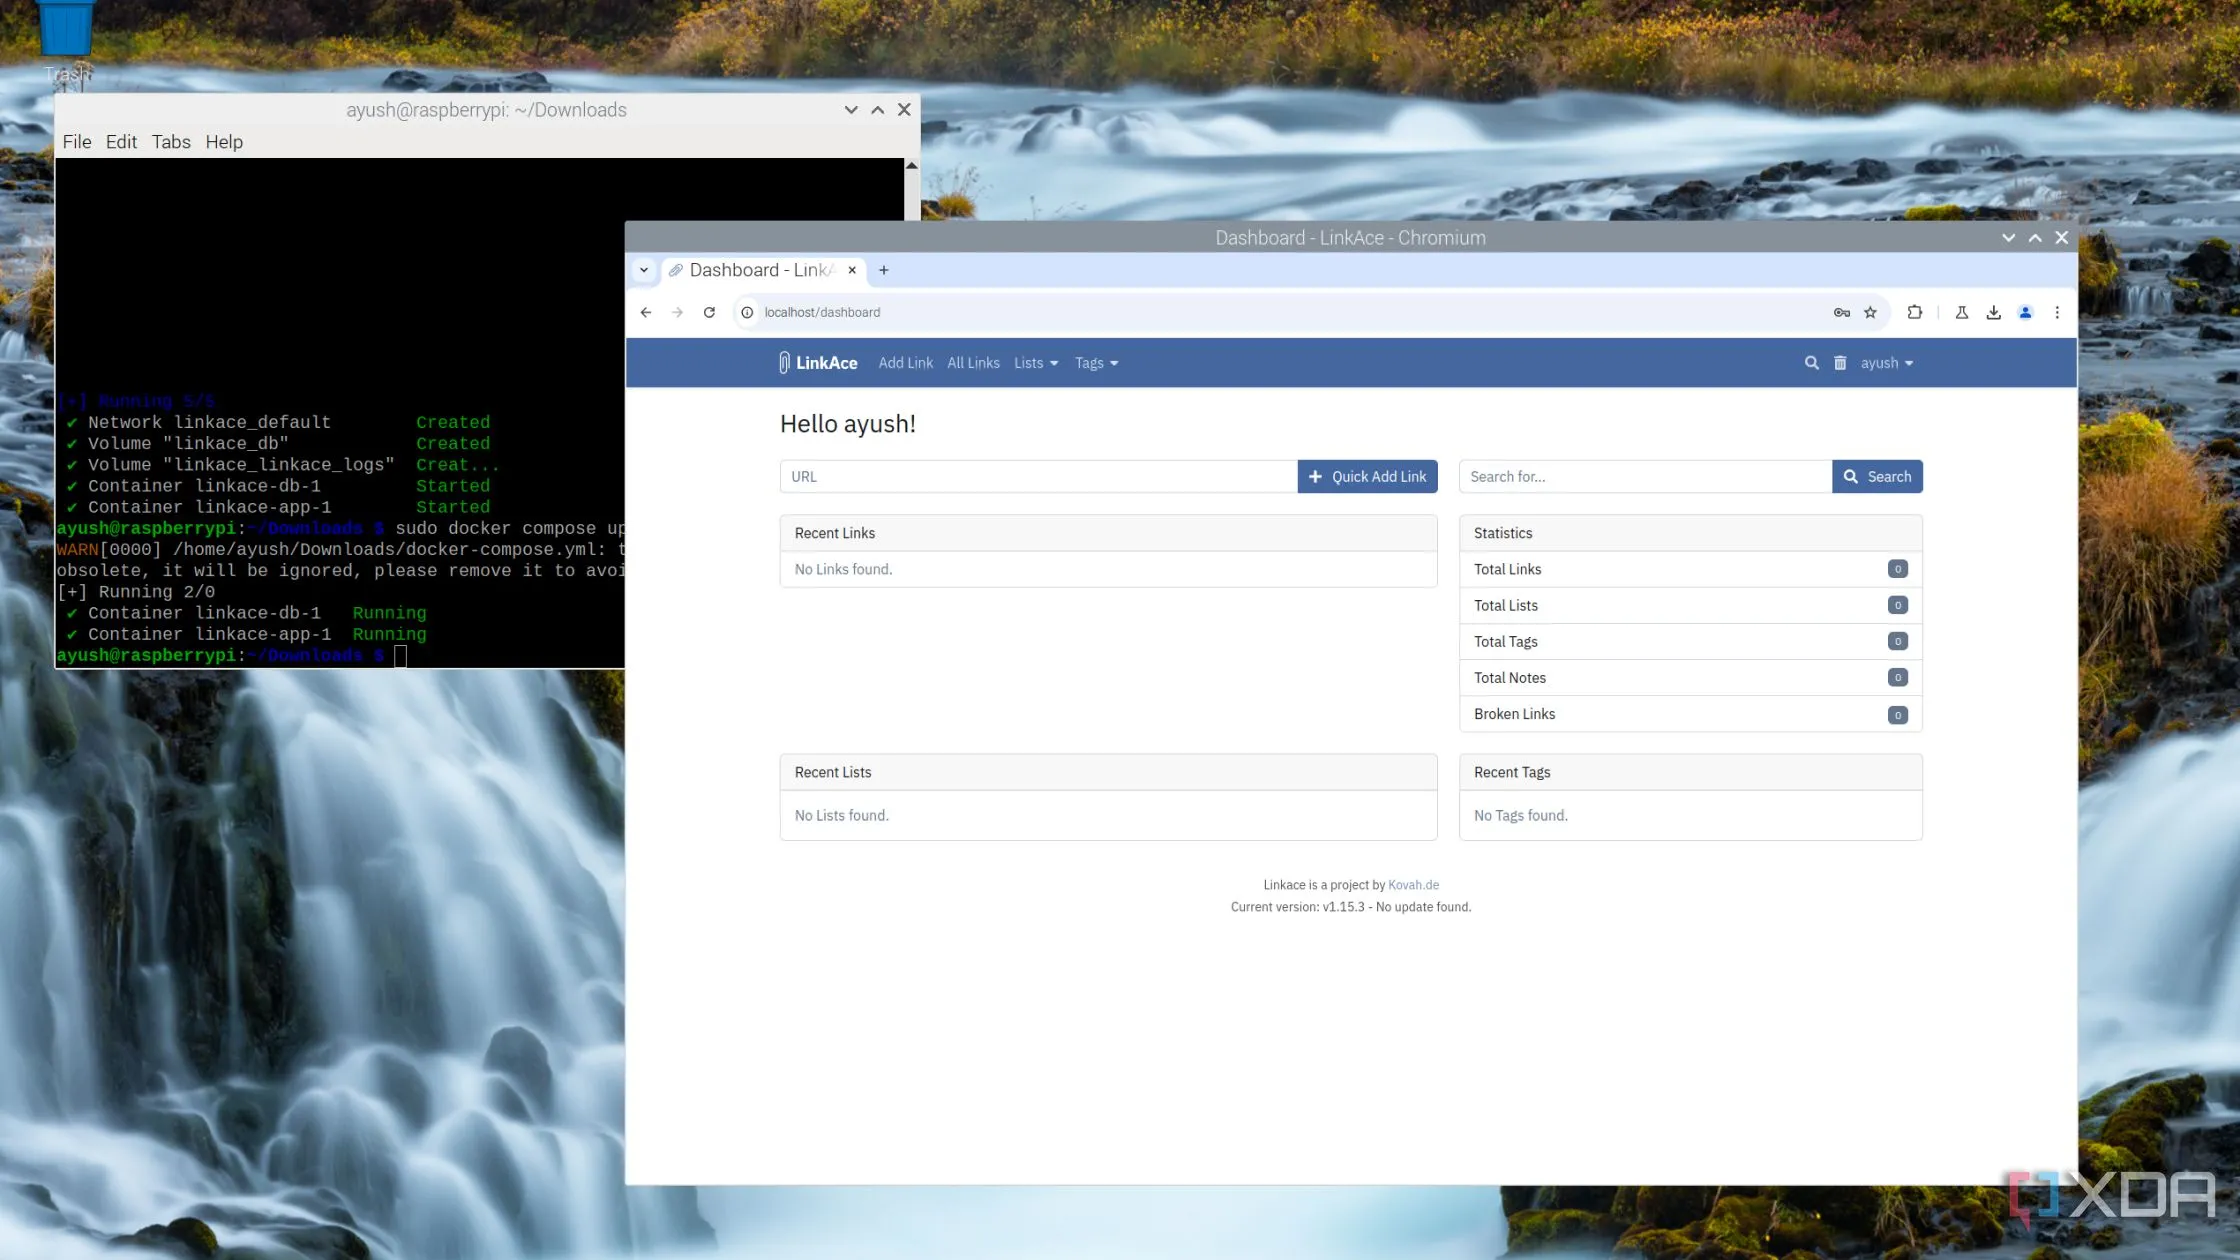Open terminal File menu
The image size is (2240, 1260).
(x=77, y=142)
